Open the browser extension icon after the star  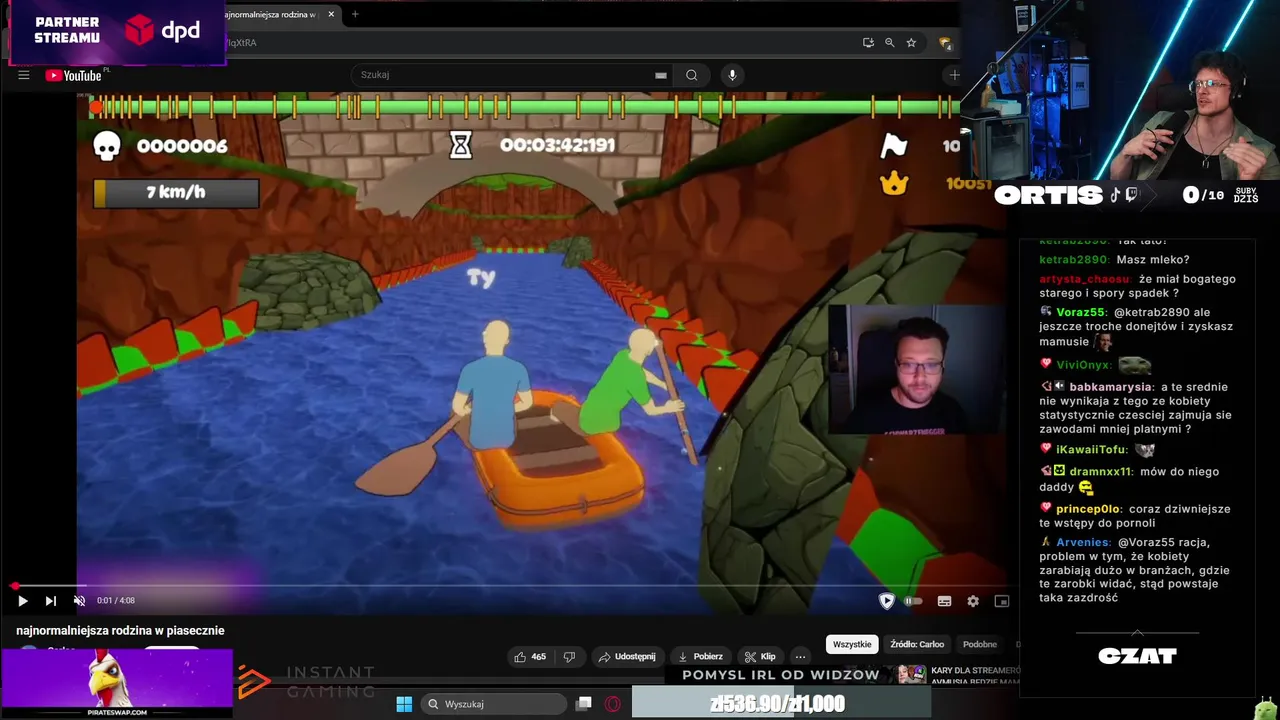tap(944, 43)
